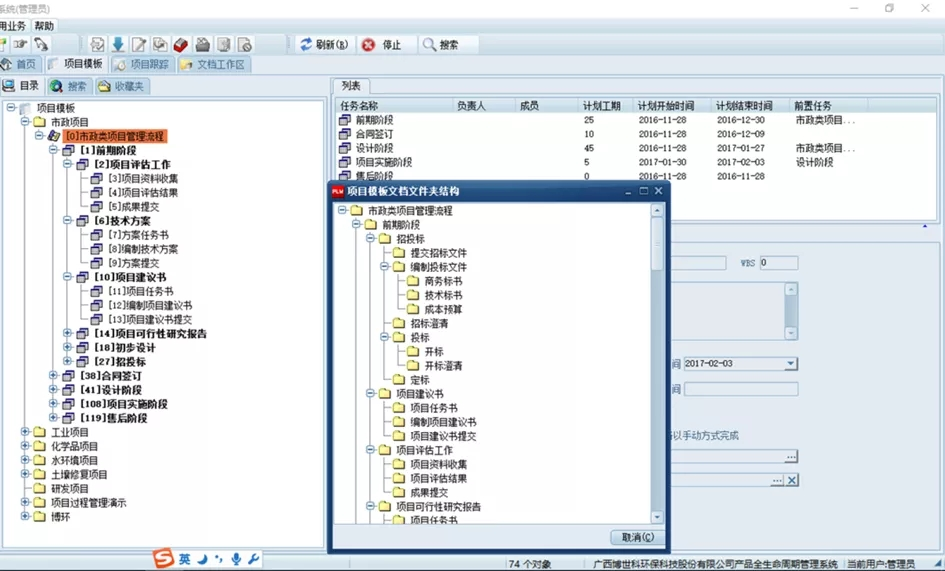Click the Sogou input method S icon
This screenshot has width=945, height=571.
pos(163,559)
